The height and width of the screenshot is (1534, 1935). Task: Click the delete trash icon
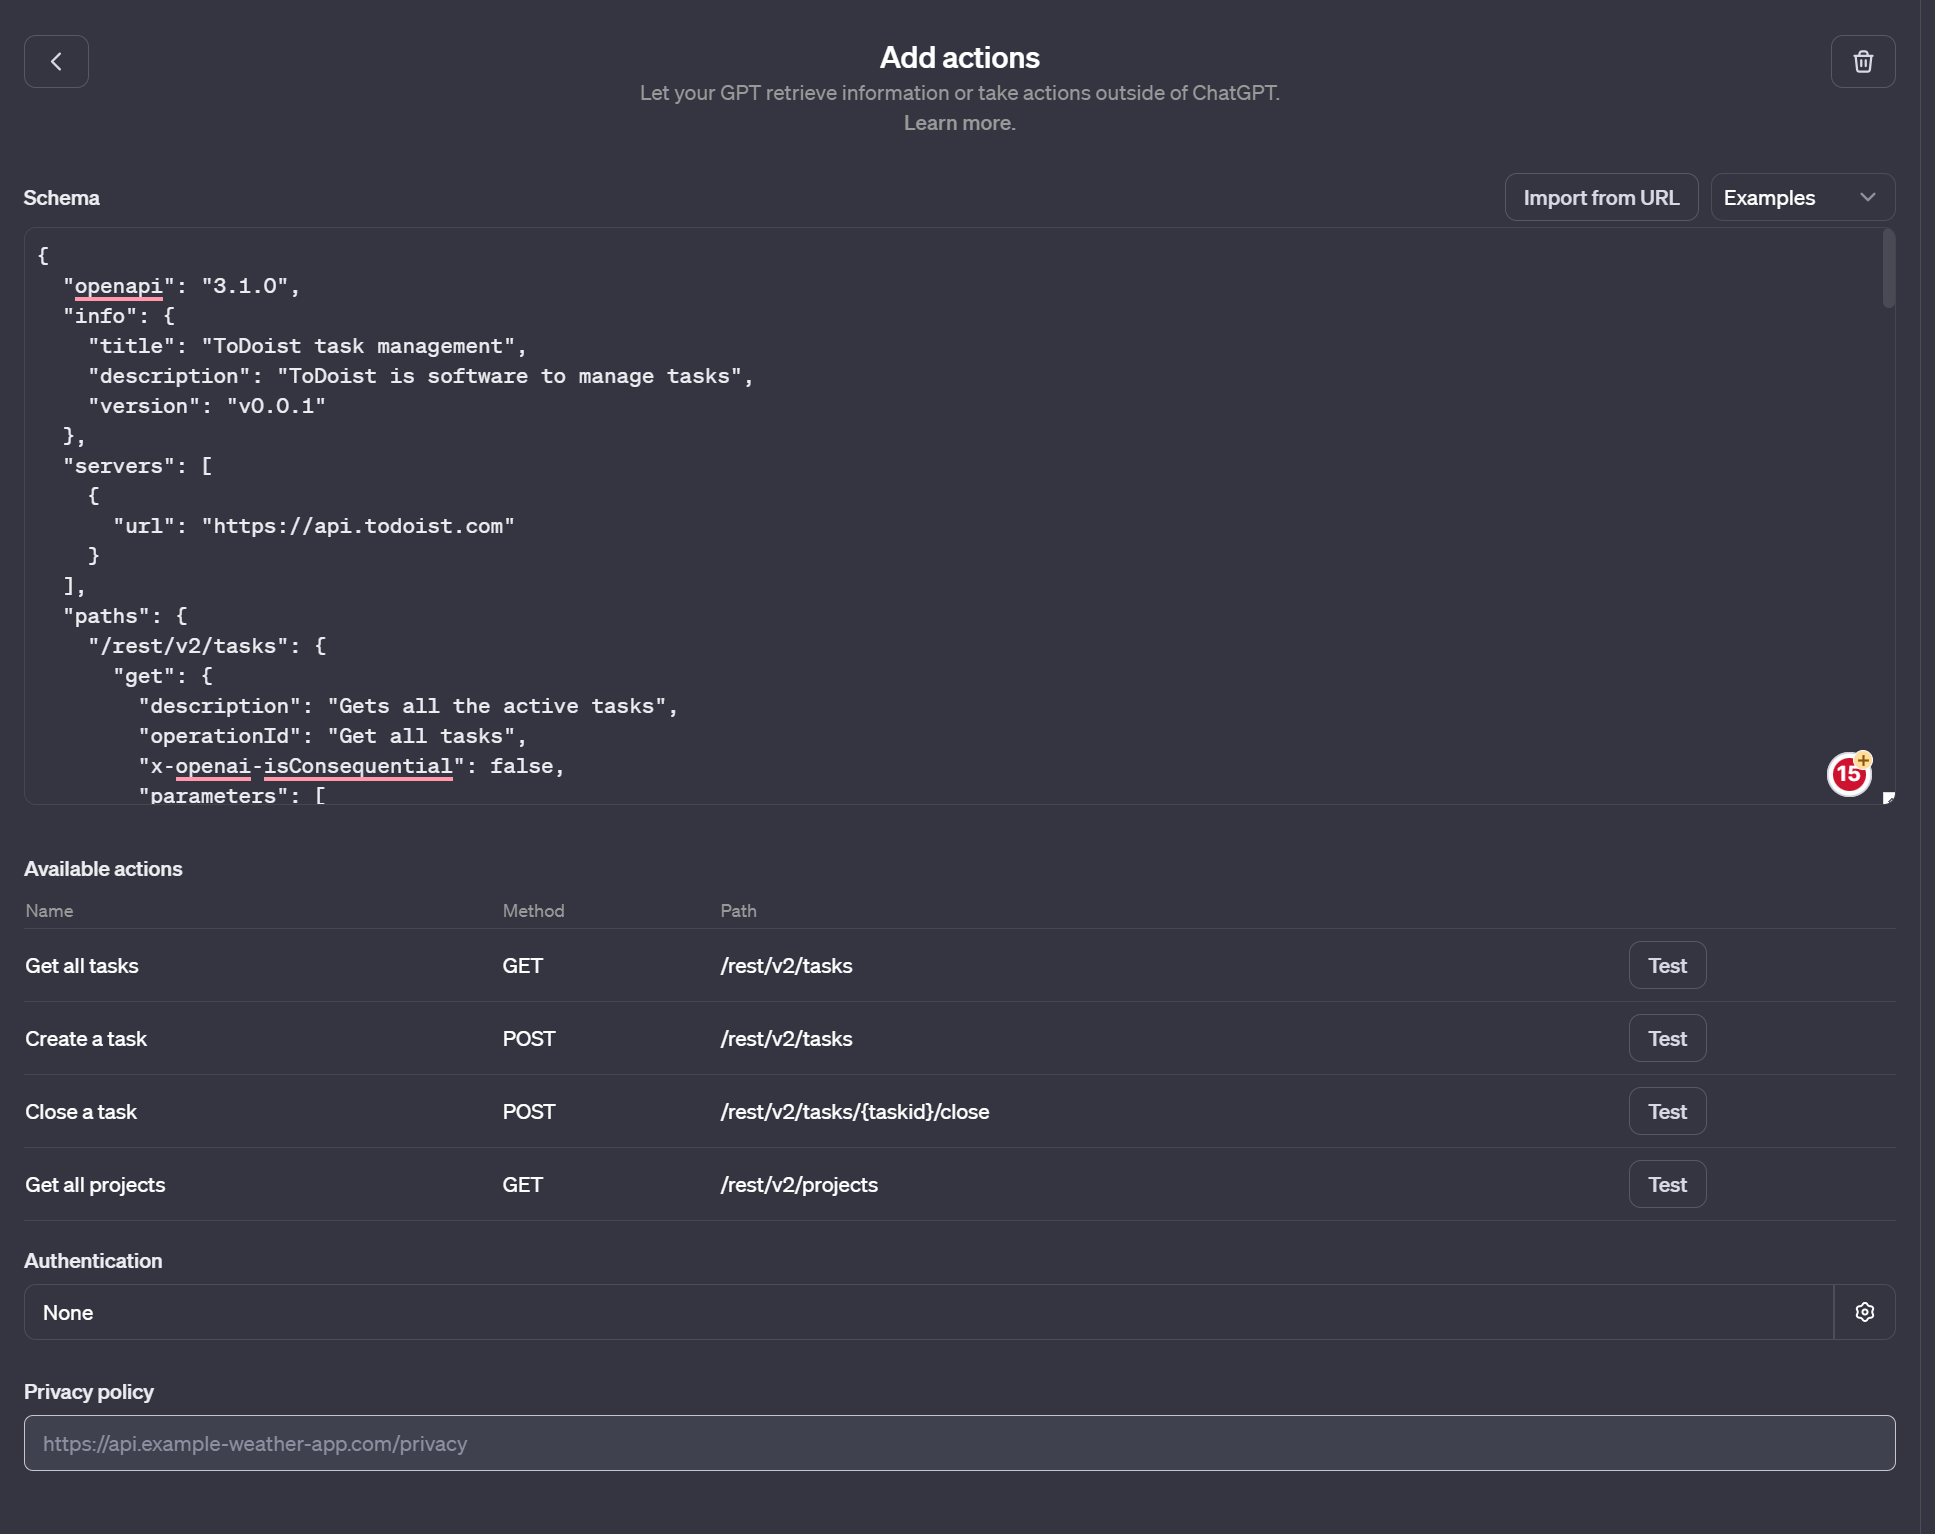pos(1863,61)
